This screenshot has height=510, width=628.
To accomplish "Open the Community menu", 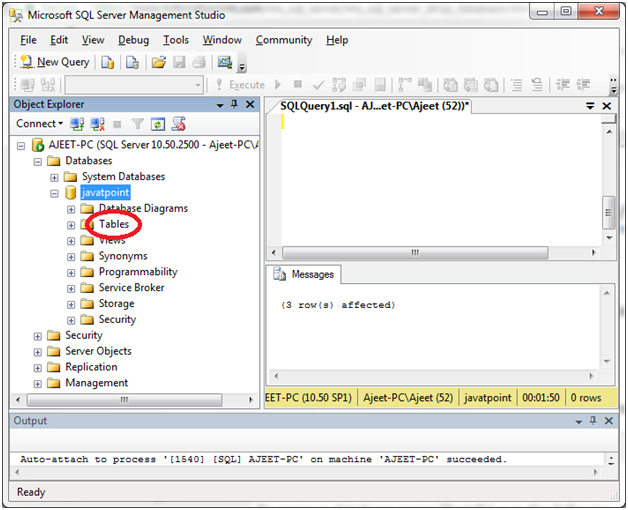I will (x=284, y=40).
